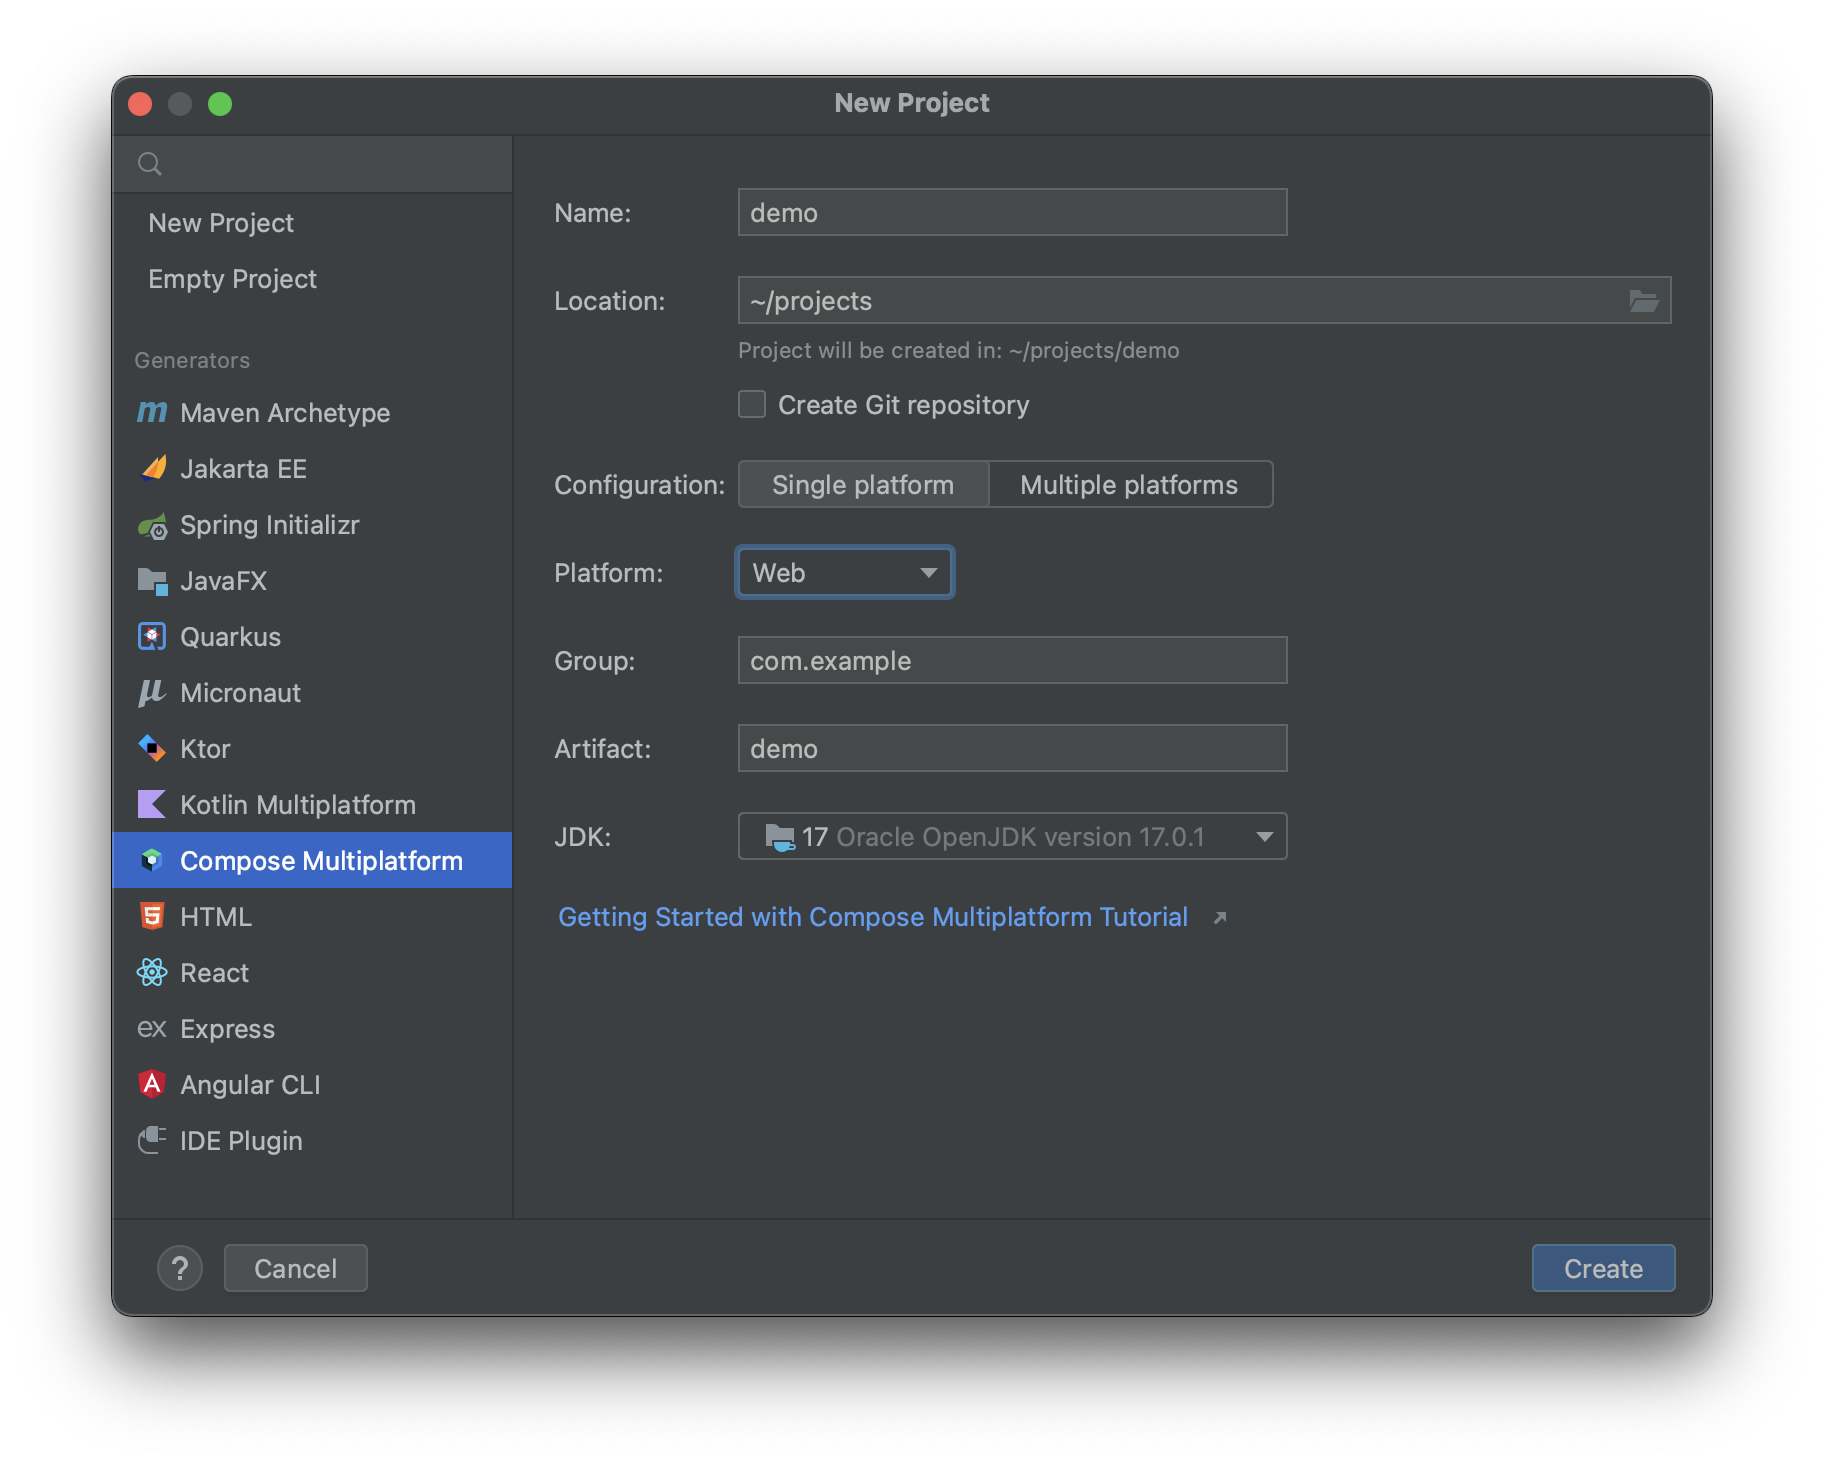Open Getting Started with Compose Multiplatform Tutorial
Viewport: 1824px width, 1464px height.
click(873, 916)
